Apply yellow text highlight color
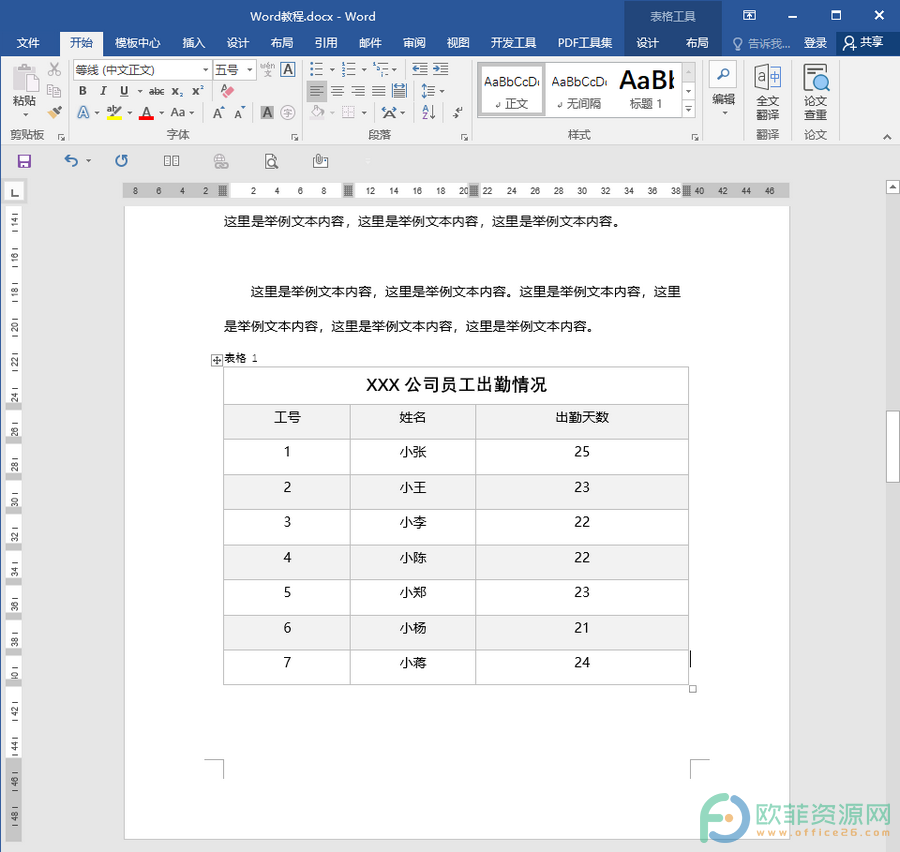Image resolution: width=900 pixels, height=852 pixels. (114, 113)
